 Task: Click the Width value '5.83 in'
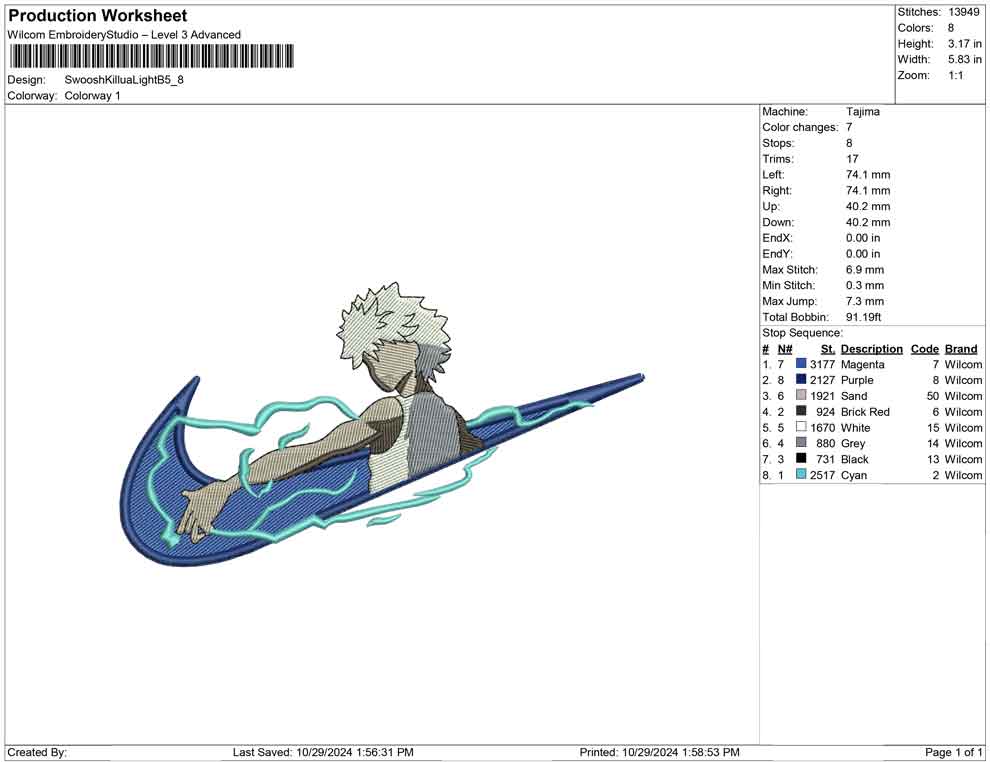(965, 59)
